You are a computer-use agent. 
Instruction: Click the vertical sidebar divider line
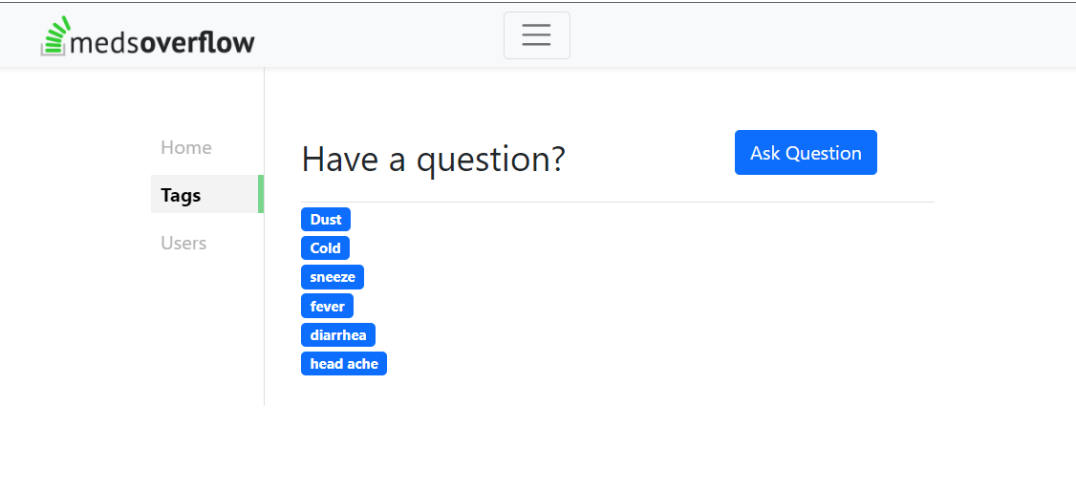click(264, 237)
